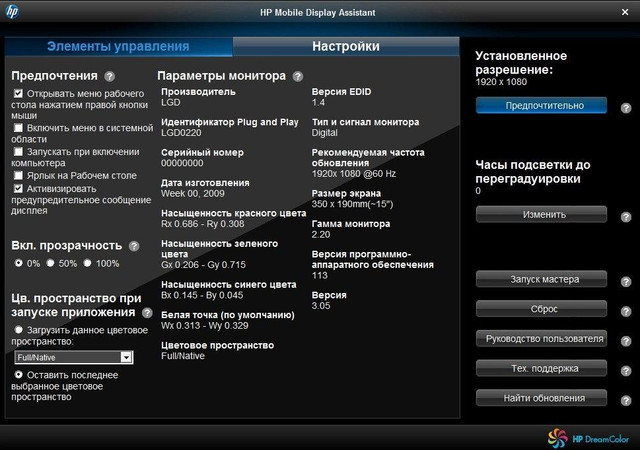Click the monitor gamma value 2.20
Viewport: 640px width, 450px height.
pyautogui.click(x=321, y=234)
